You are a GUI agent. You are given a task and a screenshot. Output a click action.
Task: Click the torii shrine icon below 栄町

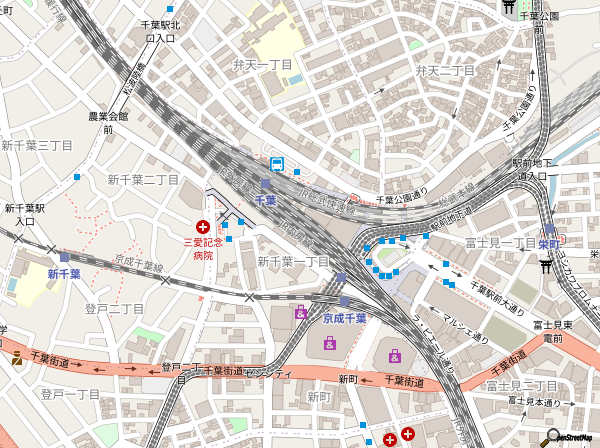click(546, 266)
